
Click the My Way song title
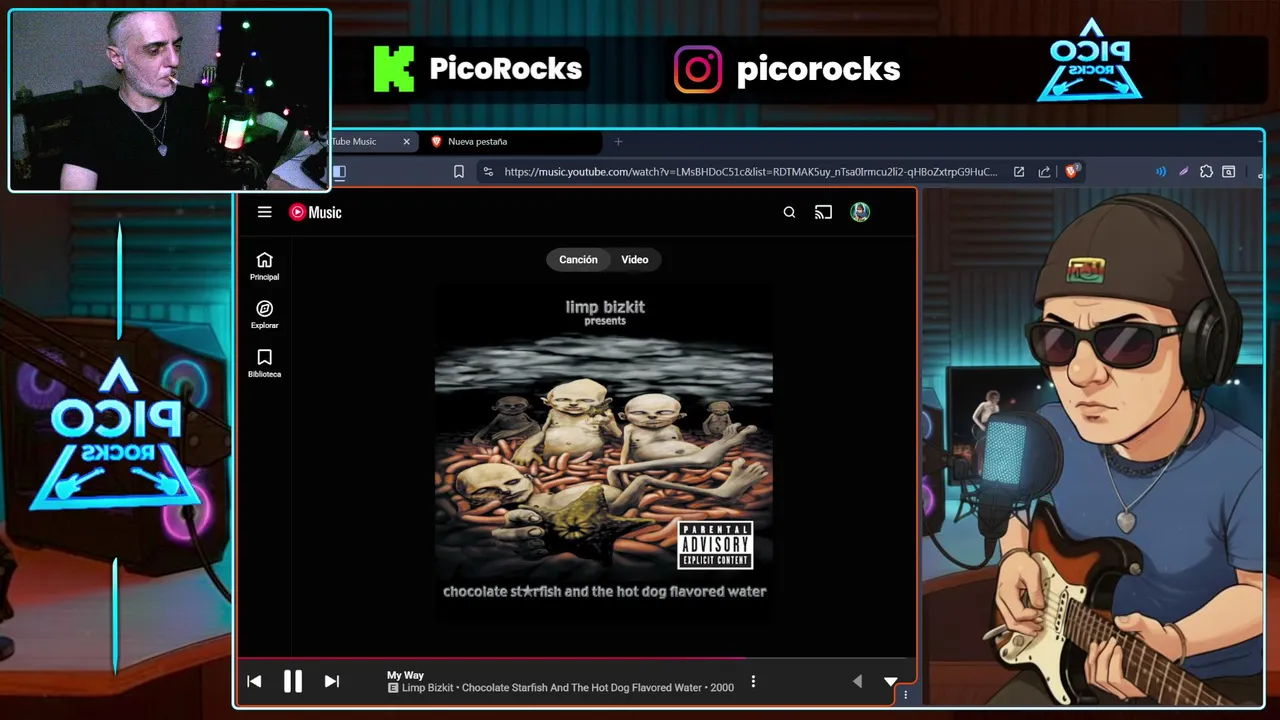coord(405,675)
